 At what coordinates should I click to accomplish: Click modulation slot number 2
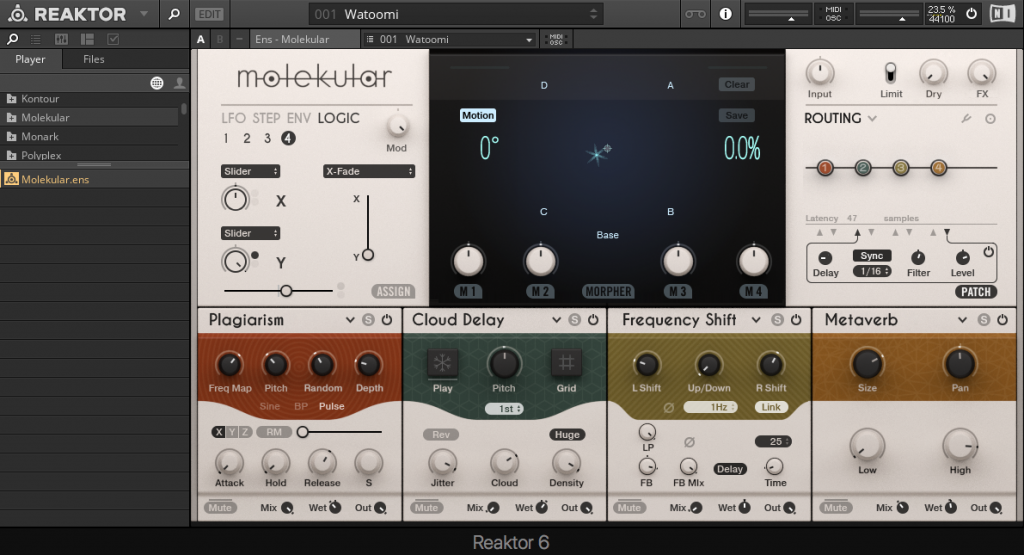246,138
